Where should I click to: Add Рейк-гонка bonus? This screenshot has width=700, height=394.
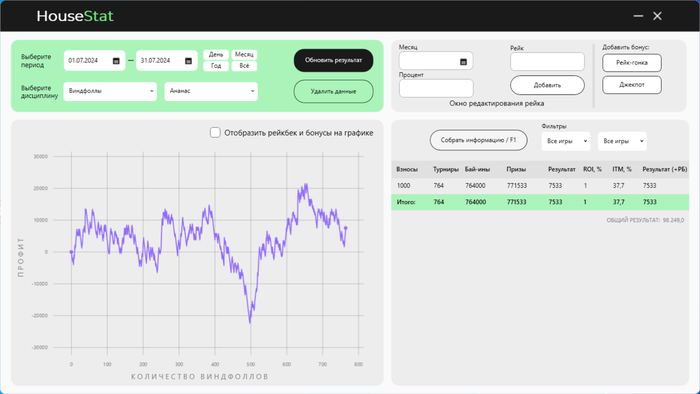[632, 63]
